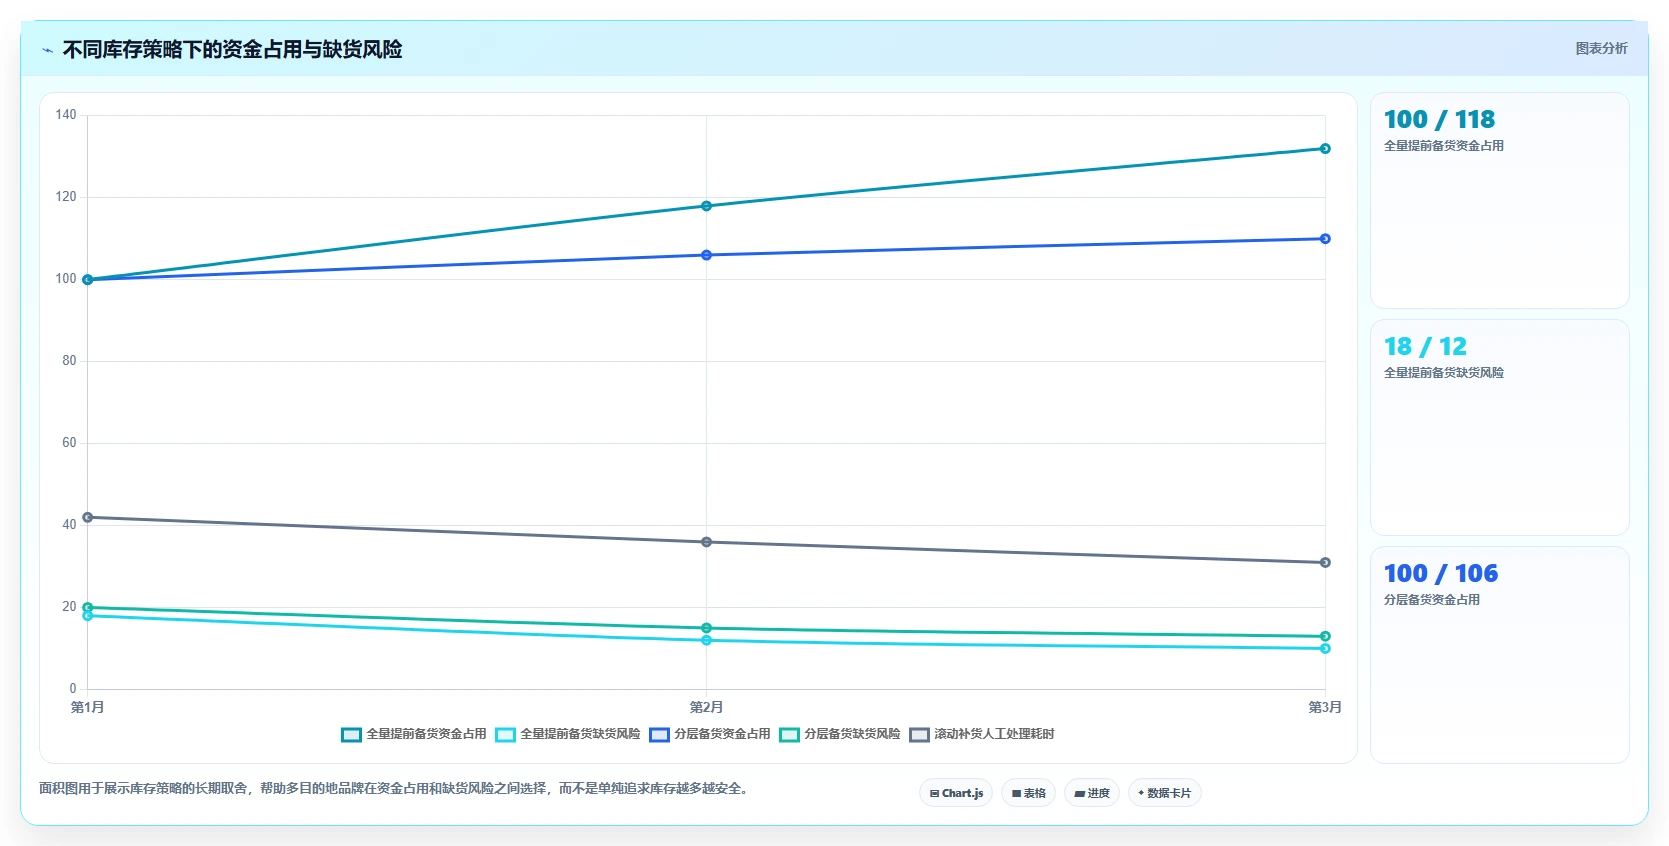Select the 第2月 green point at 15
1669x846 pixels.
[706, 628]
